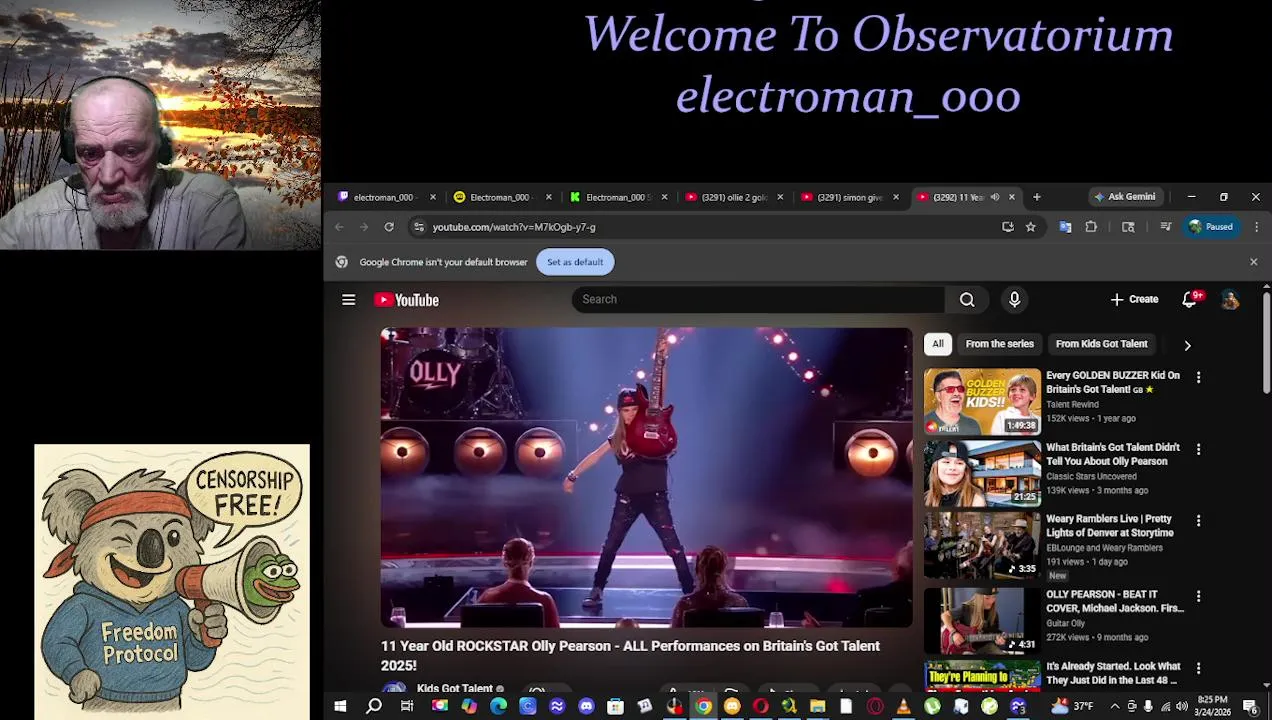Click the Chrome address bar URL
This screenshot has width=1272, height=720.
click(514, 227)
